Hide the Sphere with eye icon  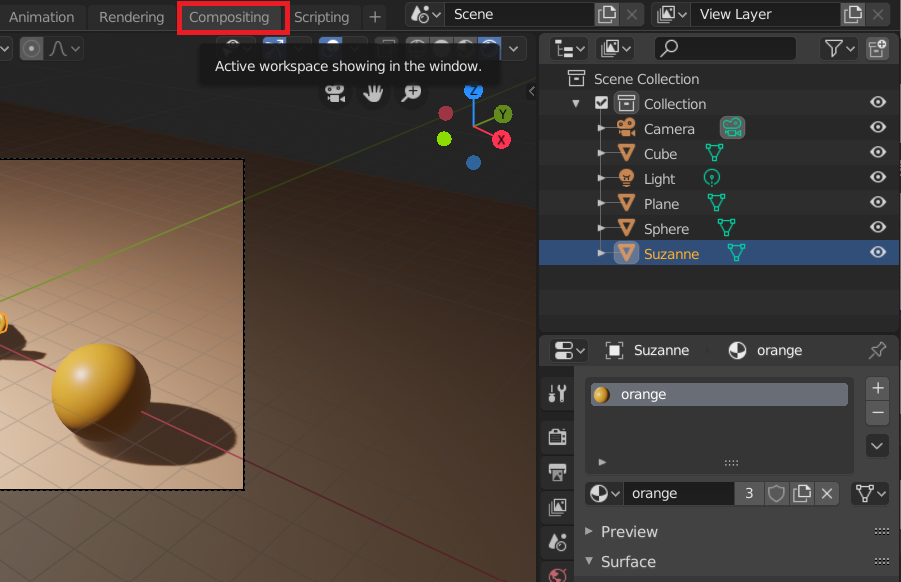(x=877, y=227)
